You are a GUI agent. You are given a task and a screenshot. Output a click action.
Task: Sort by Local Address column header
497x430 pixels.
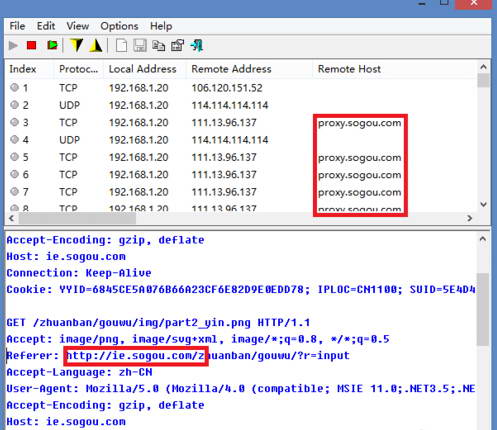[143, 69]
